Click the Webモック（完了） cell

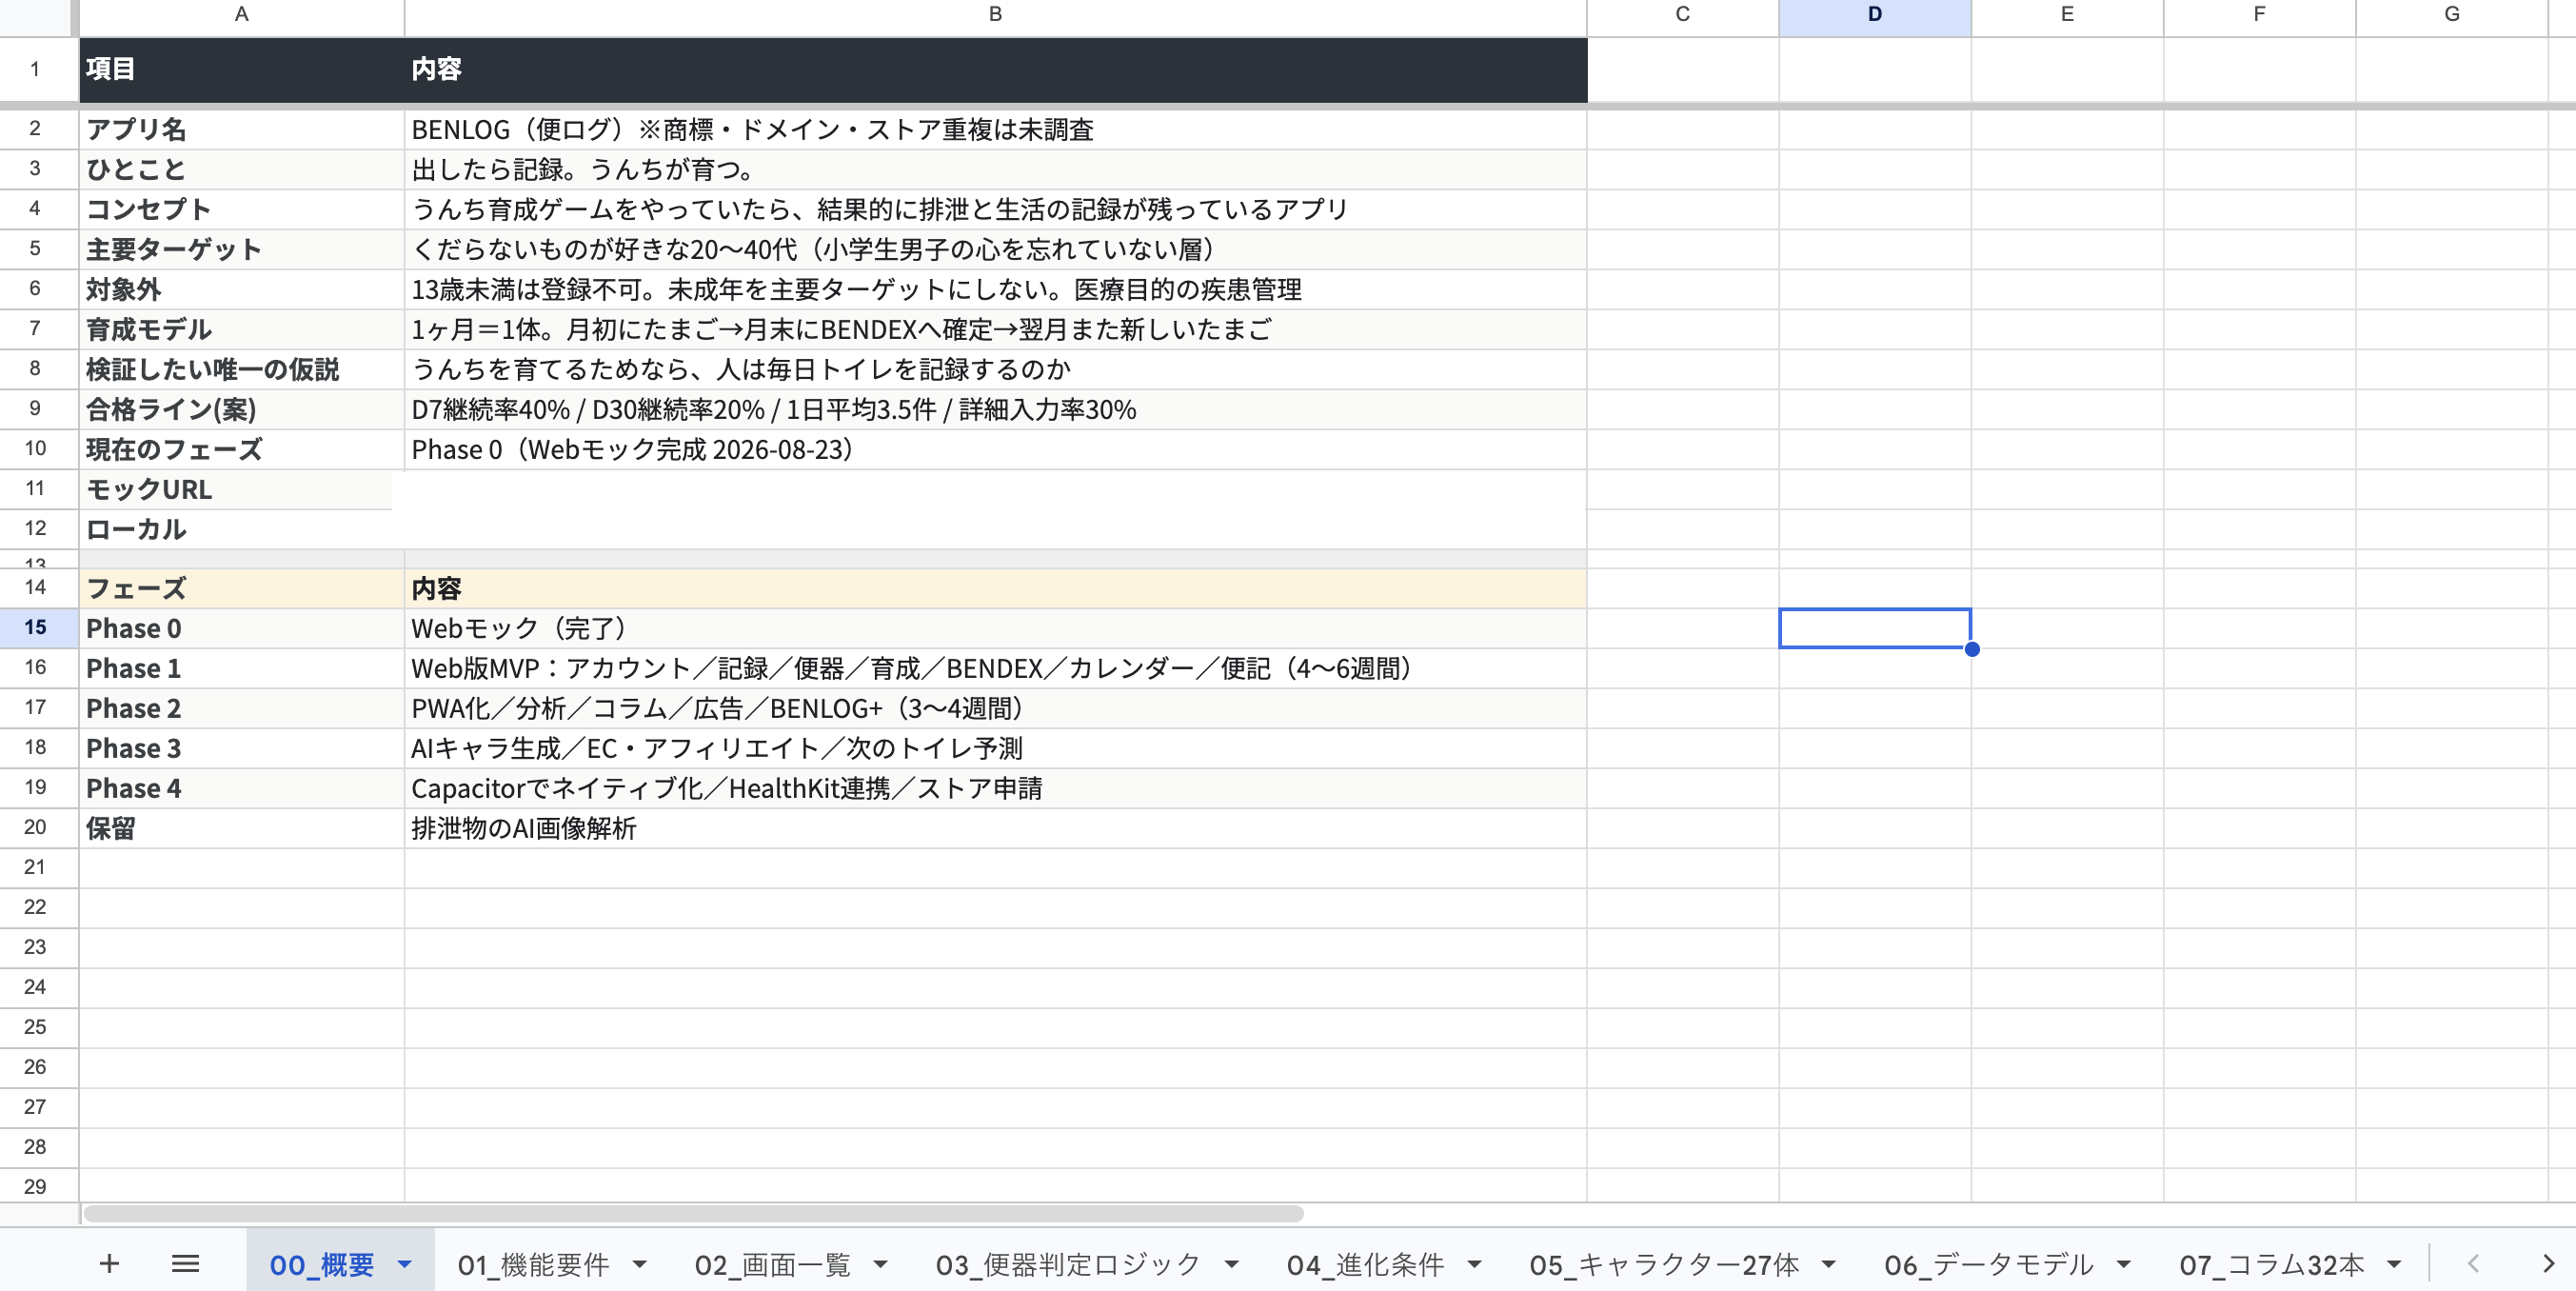pos(995,628)
